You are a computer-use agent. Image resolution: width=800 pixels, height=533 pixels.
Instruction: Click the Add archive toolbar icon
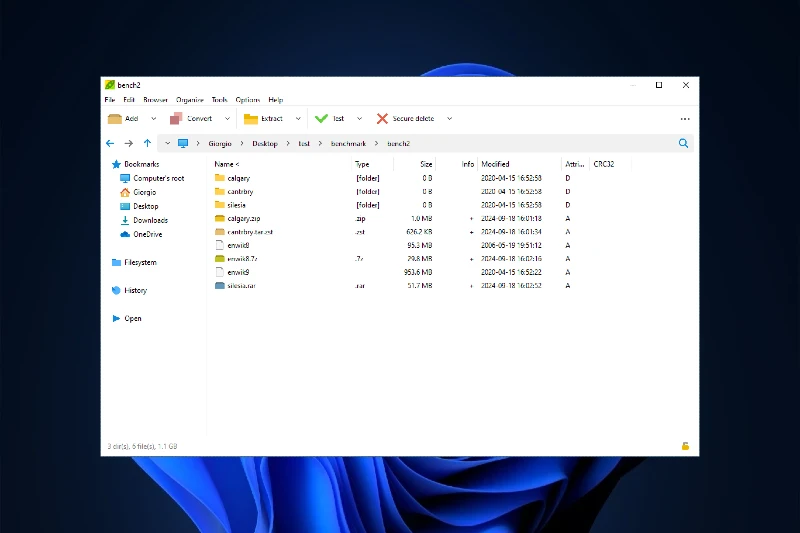[x=115, y=119]
